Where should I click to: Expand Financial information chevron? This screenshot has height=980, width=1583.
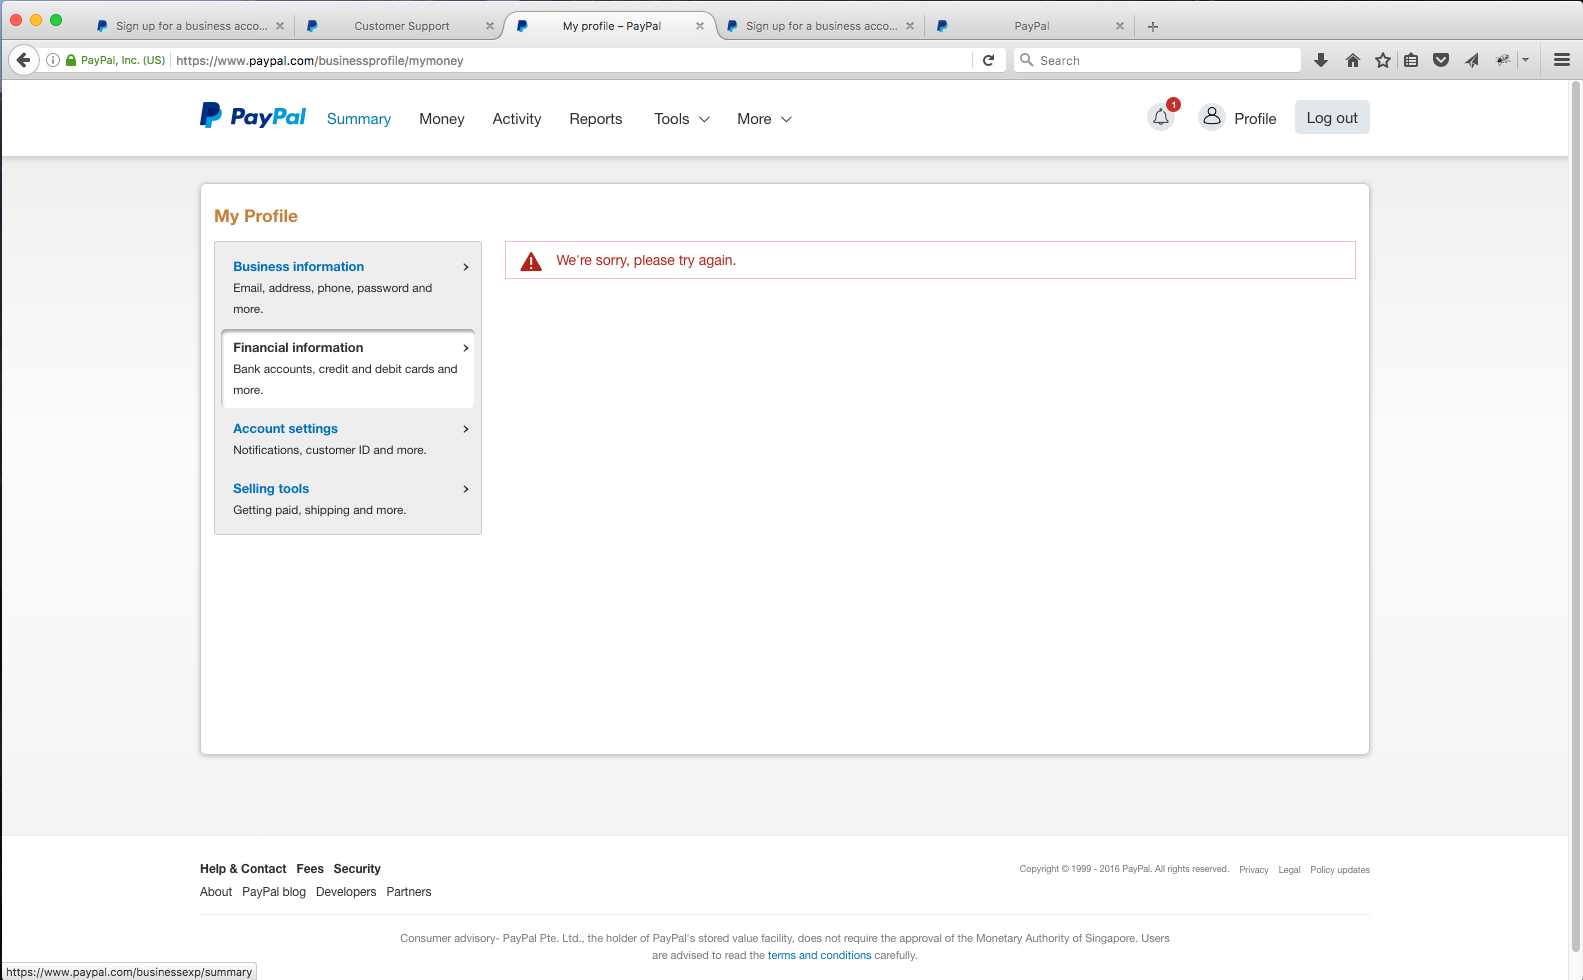coord(466,348)
